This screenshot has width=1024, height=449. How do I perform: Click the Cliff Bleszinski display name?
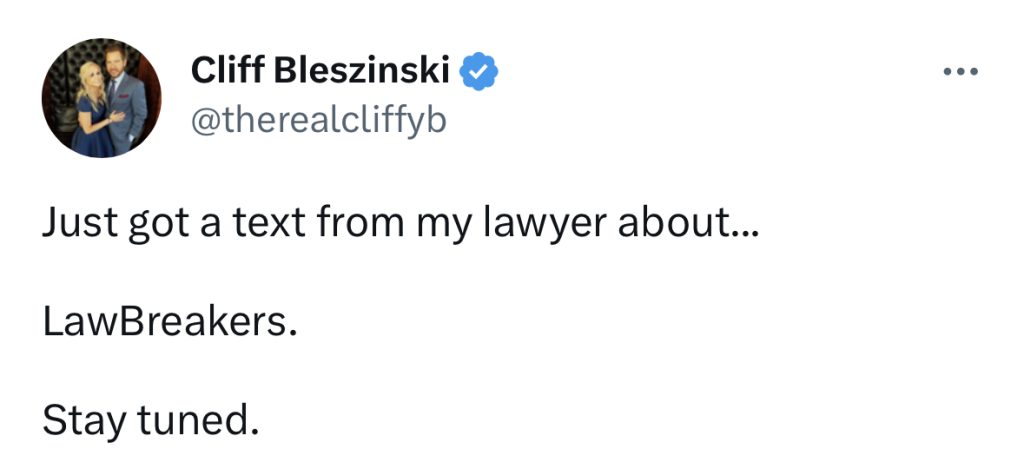tap(320, 70)
